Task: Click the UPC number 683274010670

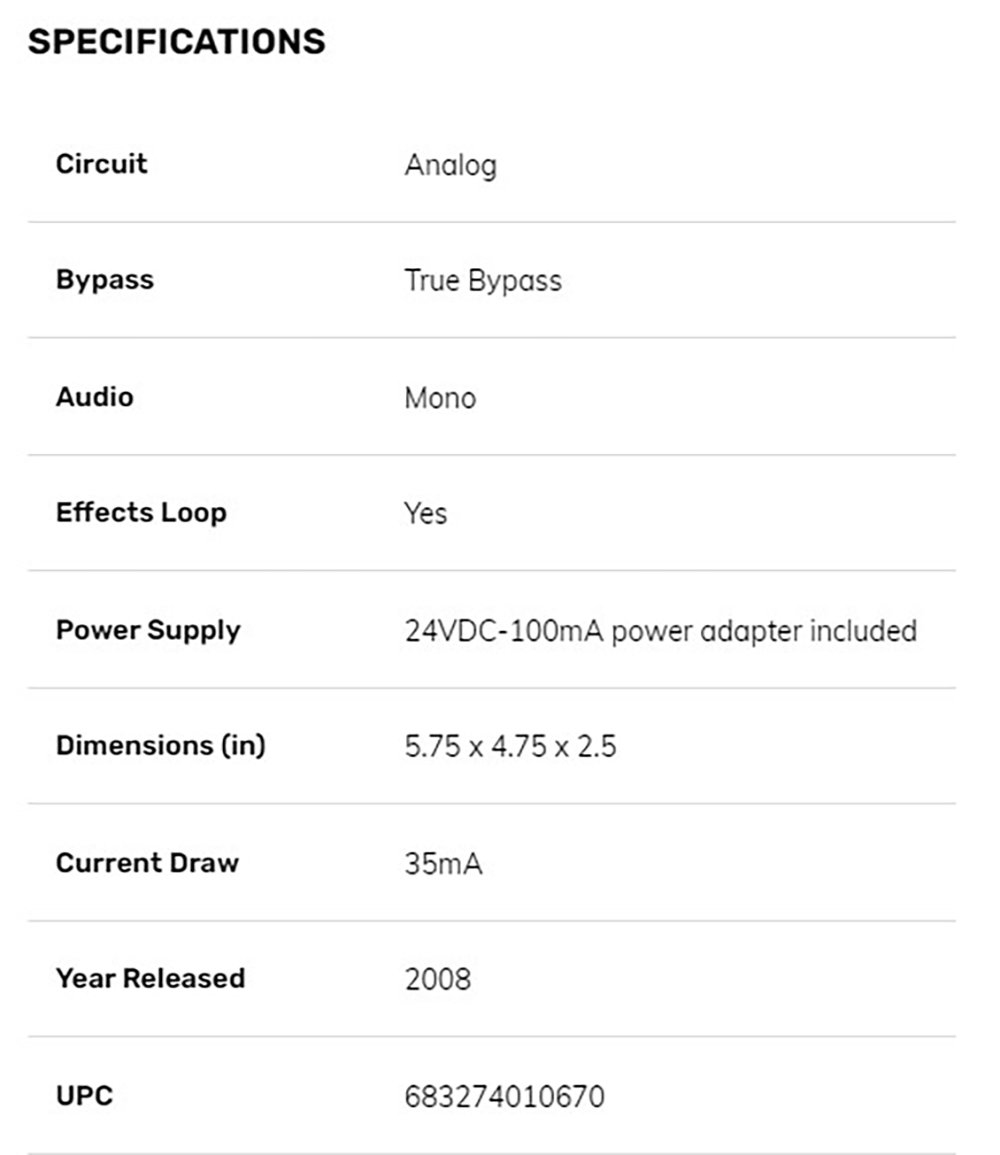Action: click(504, 1097)
